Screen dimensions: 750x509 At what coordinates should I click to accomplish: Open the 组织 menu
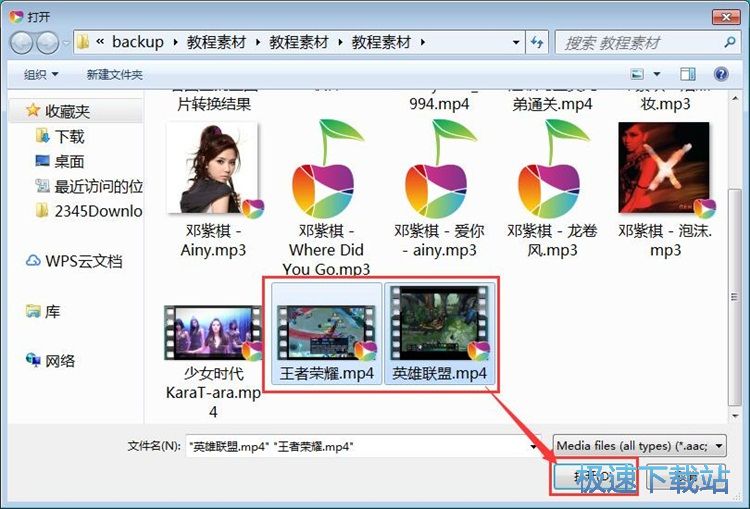(x=41, y=75)
